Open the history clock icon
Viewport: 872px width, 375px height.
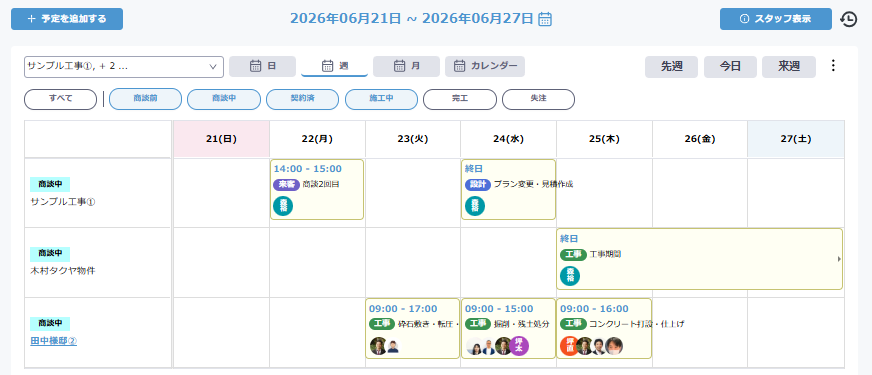point(848,19)
